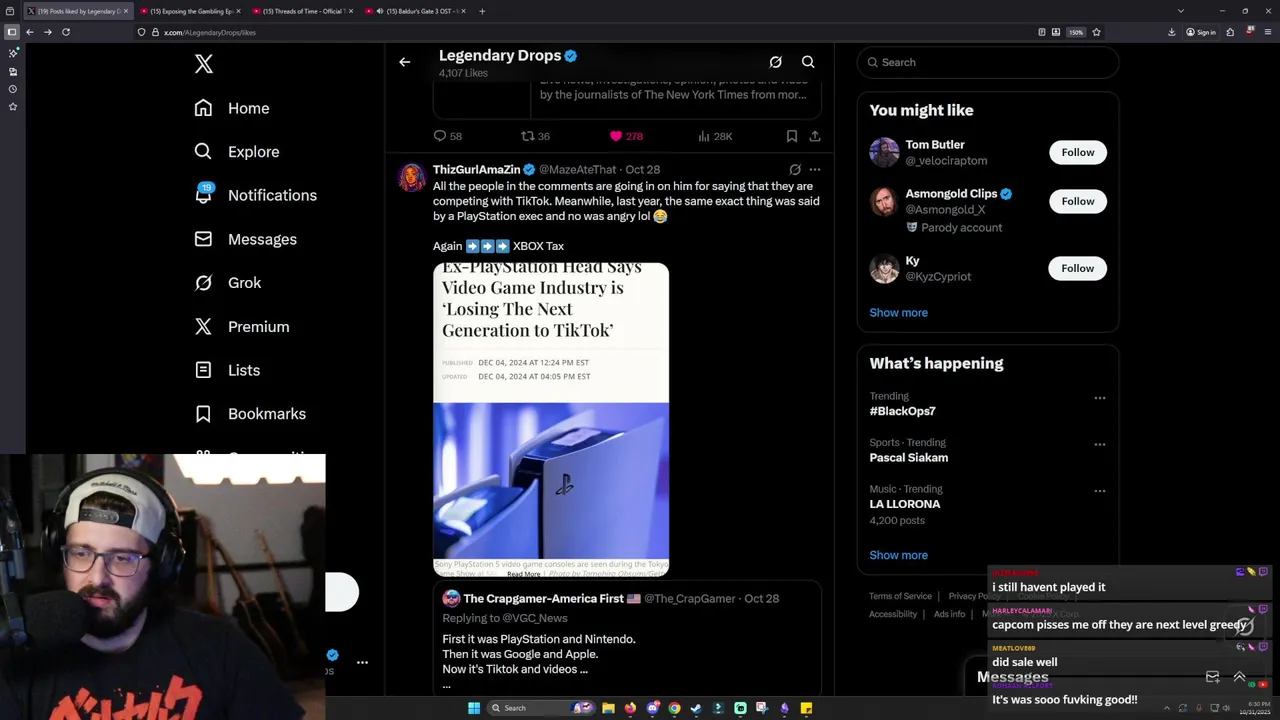The width and height of the screenshot is (1280, 720).
Task: Open the Ex-PlayStation Head article image
Action: click(x=551, y=420)
